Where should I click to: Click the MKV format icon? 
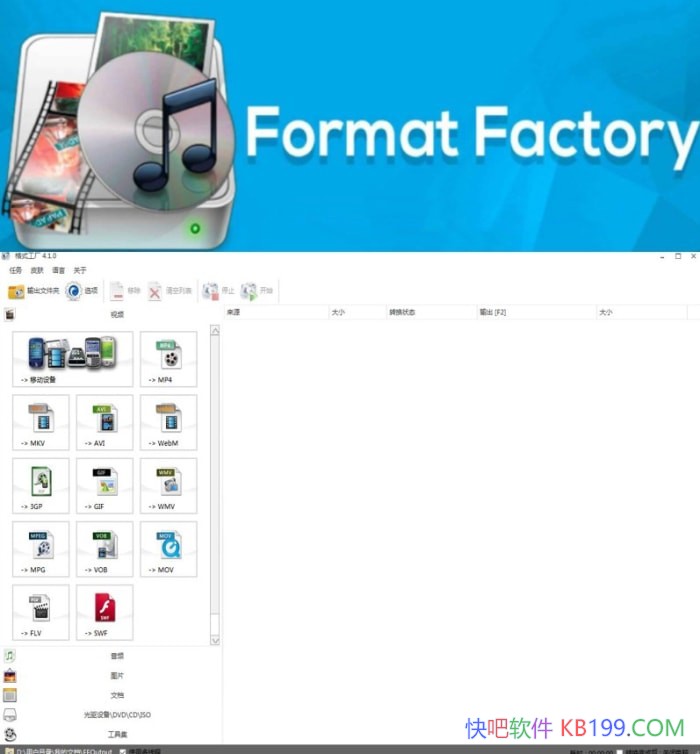tap(41, 422)
